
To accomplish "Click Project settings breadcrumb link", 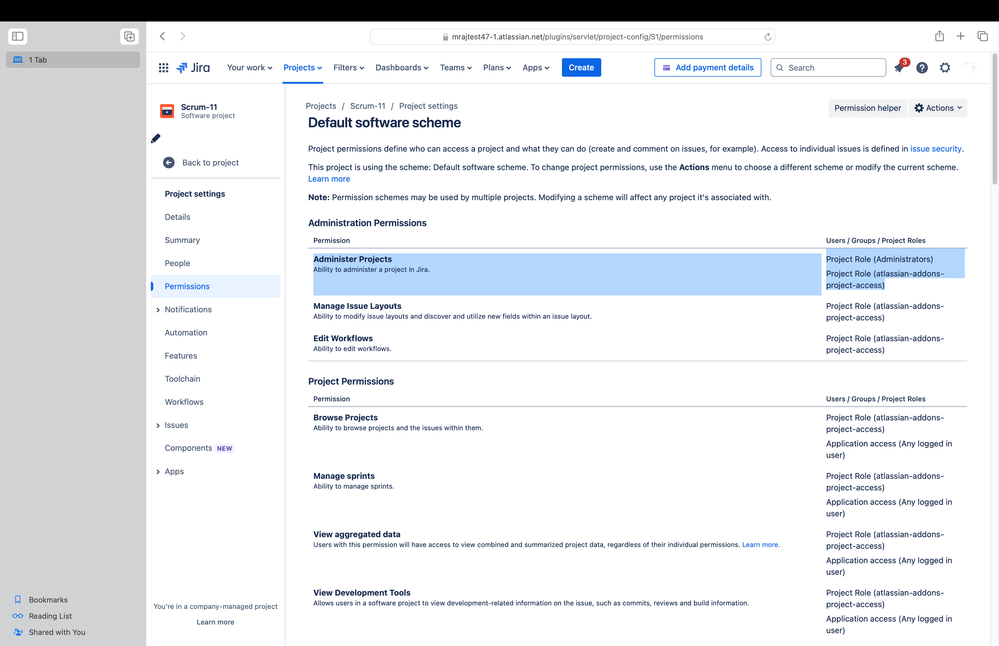I will [x=428, y=106].
